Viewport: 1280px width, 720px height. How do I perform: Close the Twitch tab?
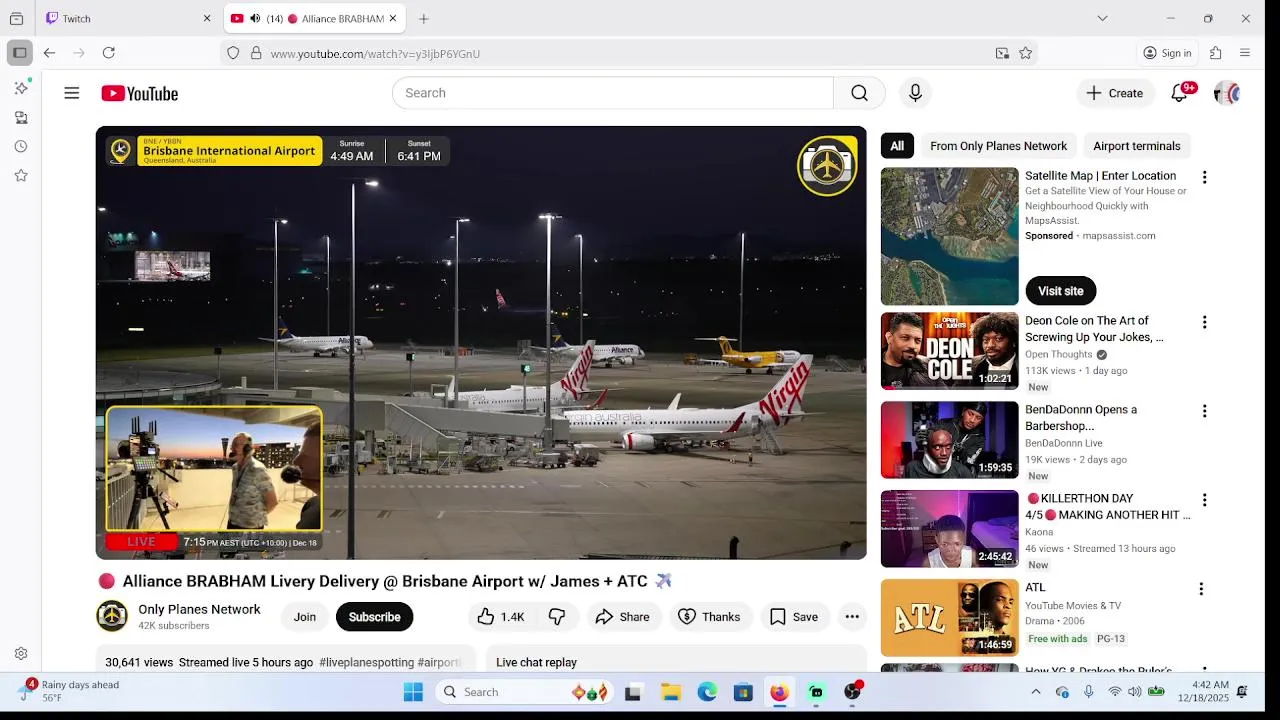coord(207,18)
